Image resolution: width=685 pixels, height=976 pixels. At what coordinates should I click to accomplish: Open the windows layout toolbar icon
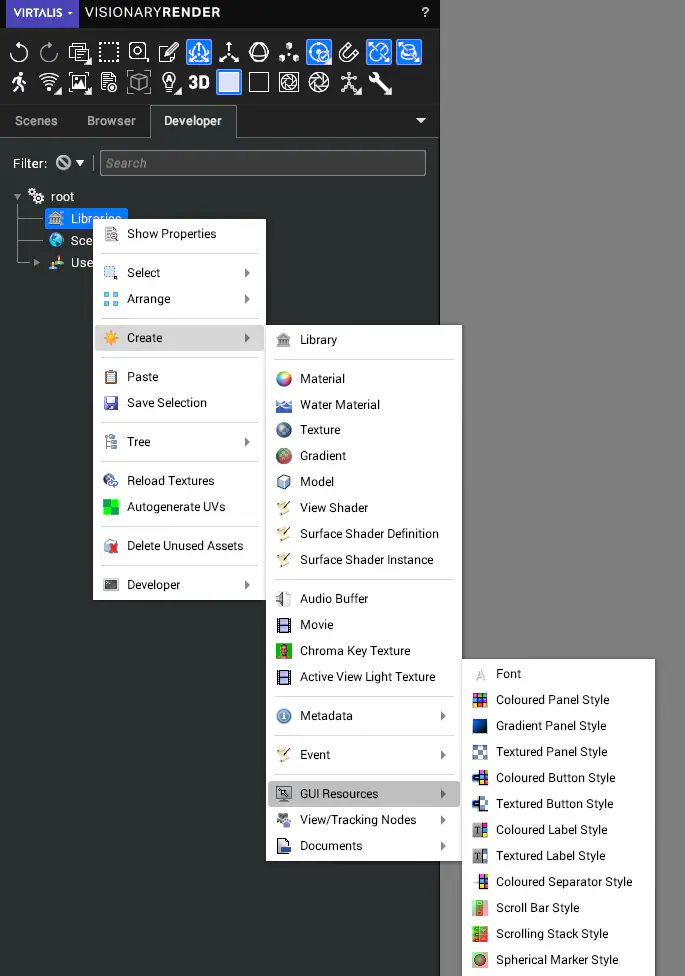[x=79, y=53]
